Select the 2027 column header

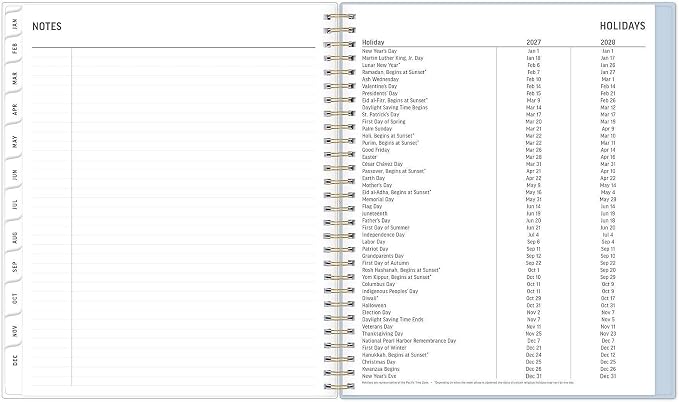pos(534,42)
